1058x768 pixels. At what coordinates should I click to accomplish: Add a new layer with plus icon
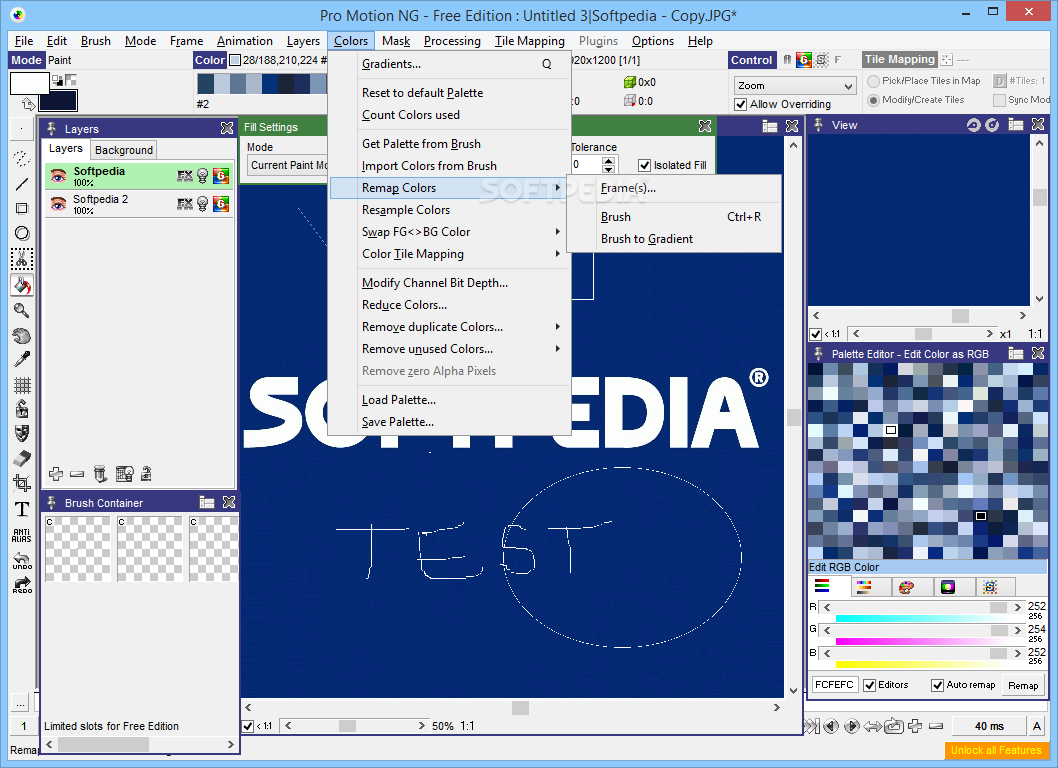(56, 474)
